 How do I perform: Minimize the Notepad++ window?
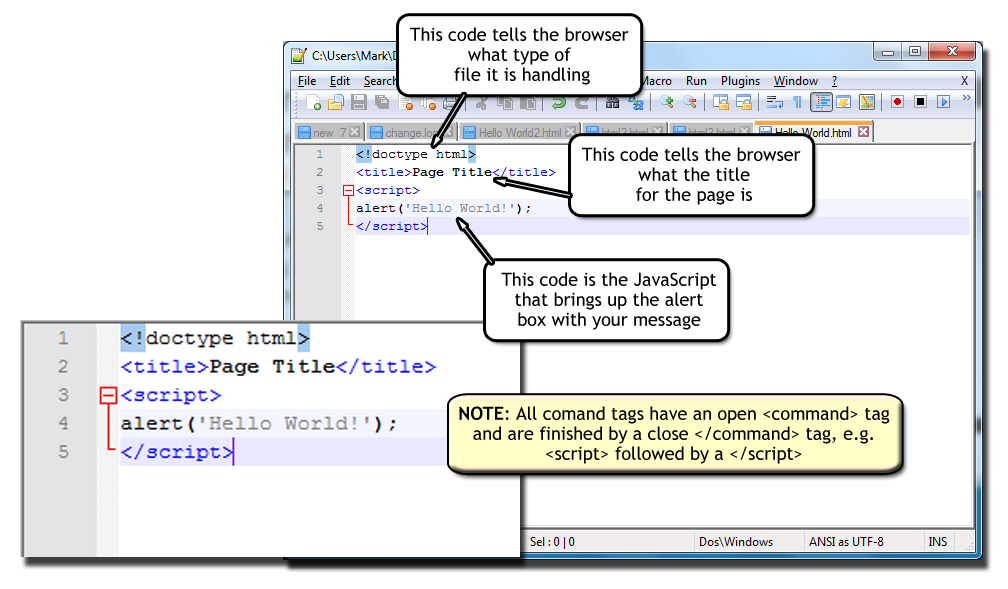point(888,52)
